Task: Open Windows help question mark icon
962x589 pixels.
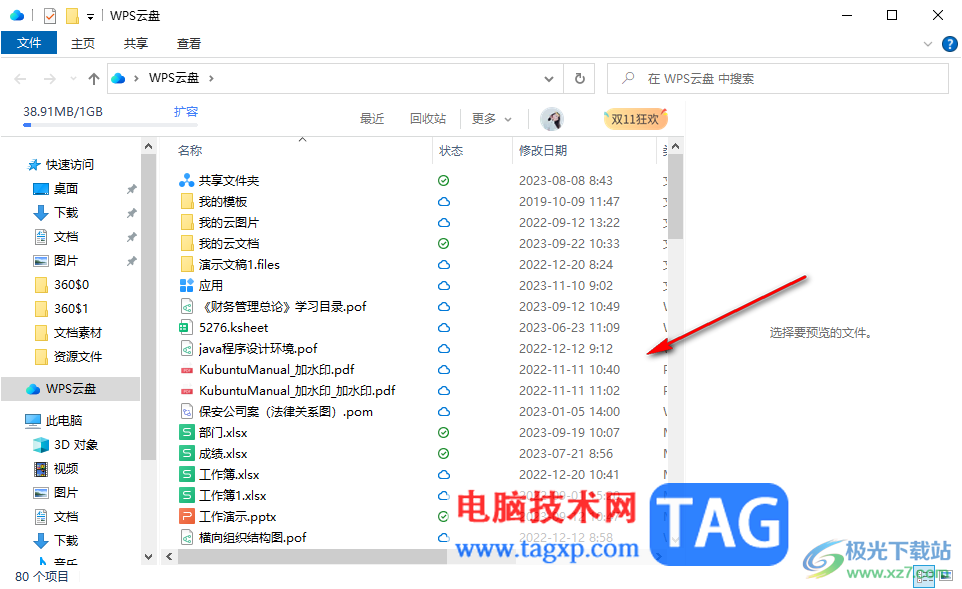Action: [950, 44]
